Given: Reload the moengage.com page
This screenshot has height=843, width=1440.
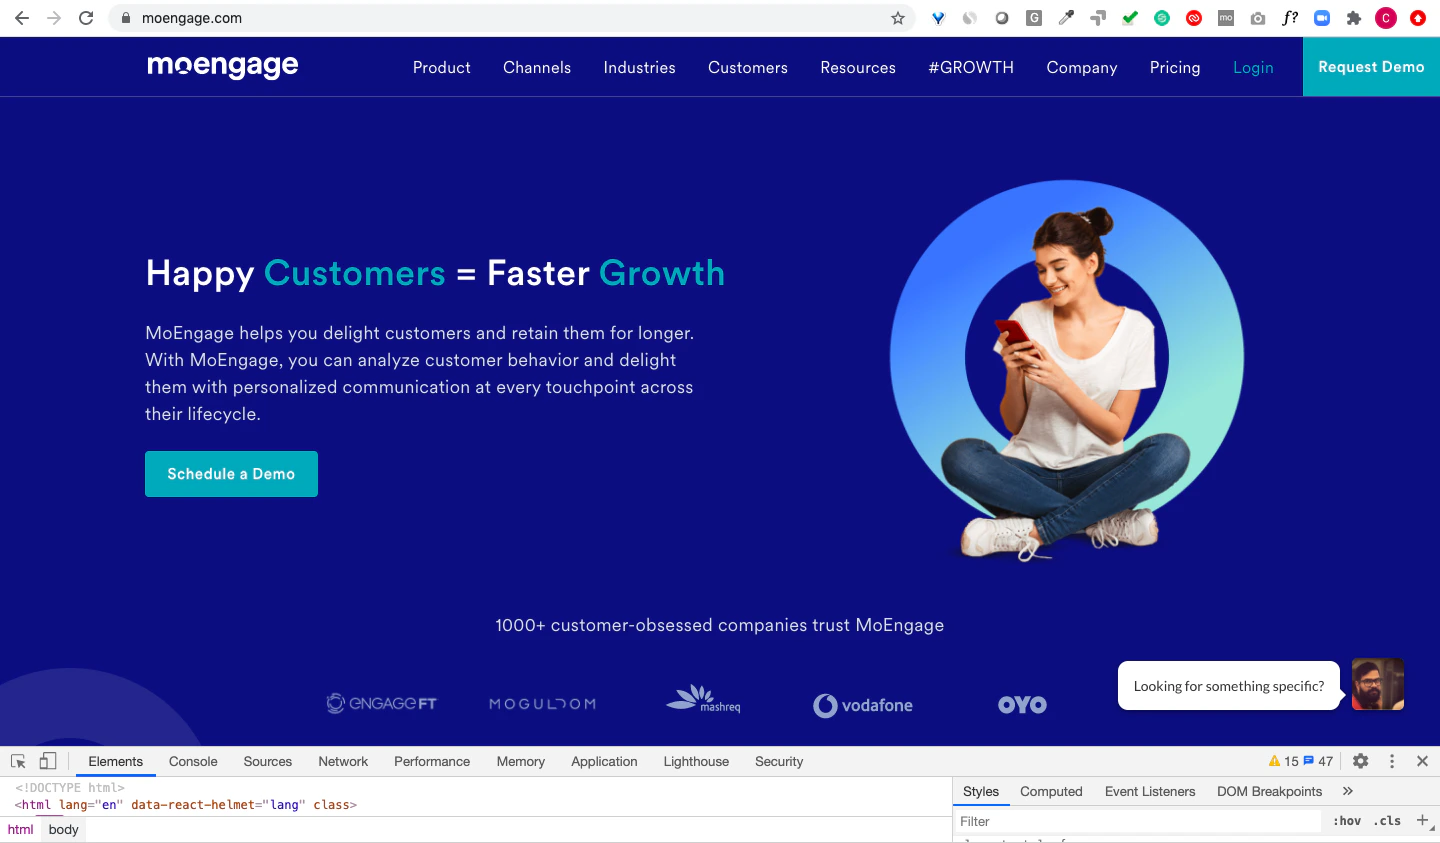Looking at the screenshot, I should [86, 18].
